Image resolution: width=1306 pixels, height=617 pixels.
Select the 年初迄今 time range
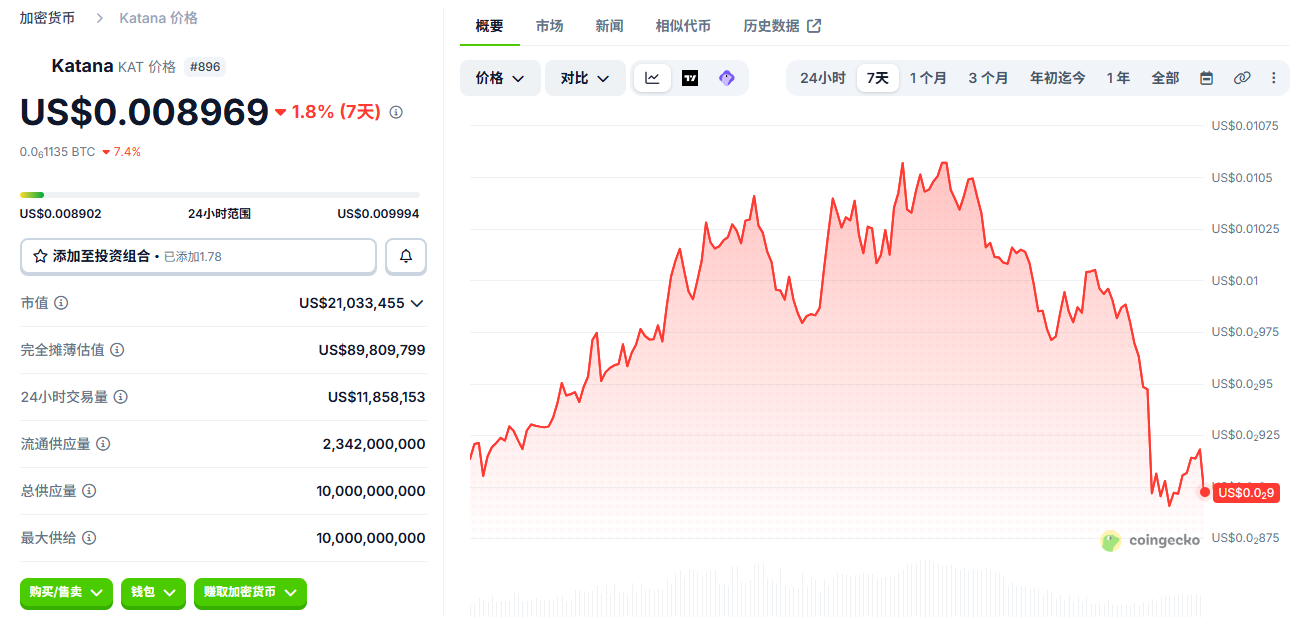click(x=1058, y=78)
